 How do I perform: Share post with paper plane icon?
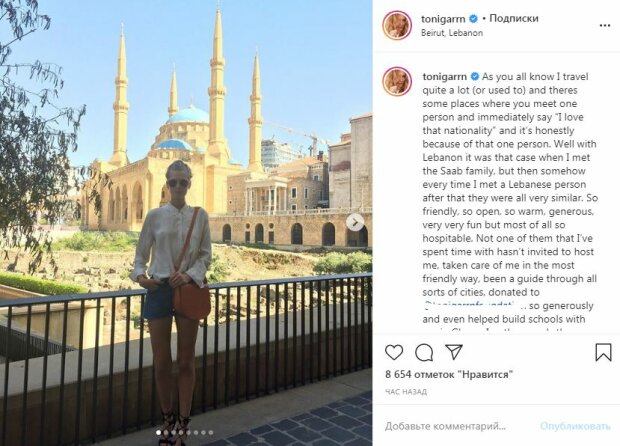tap(454, 352)
